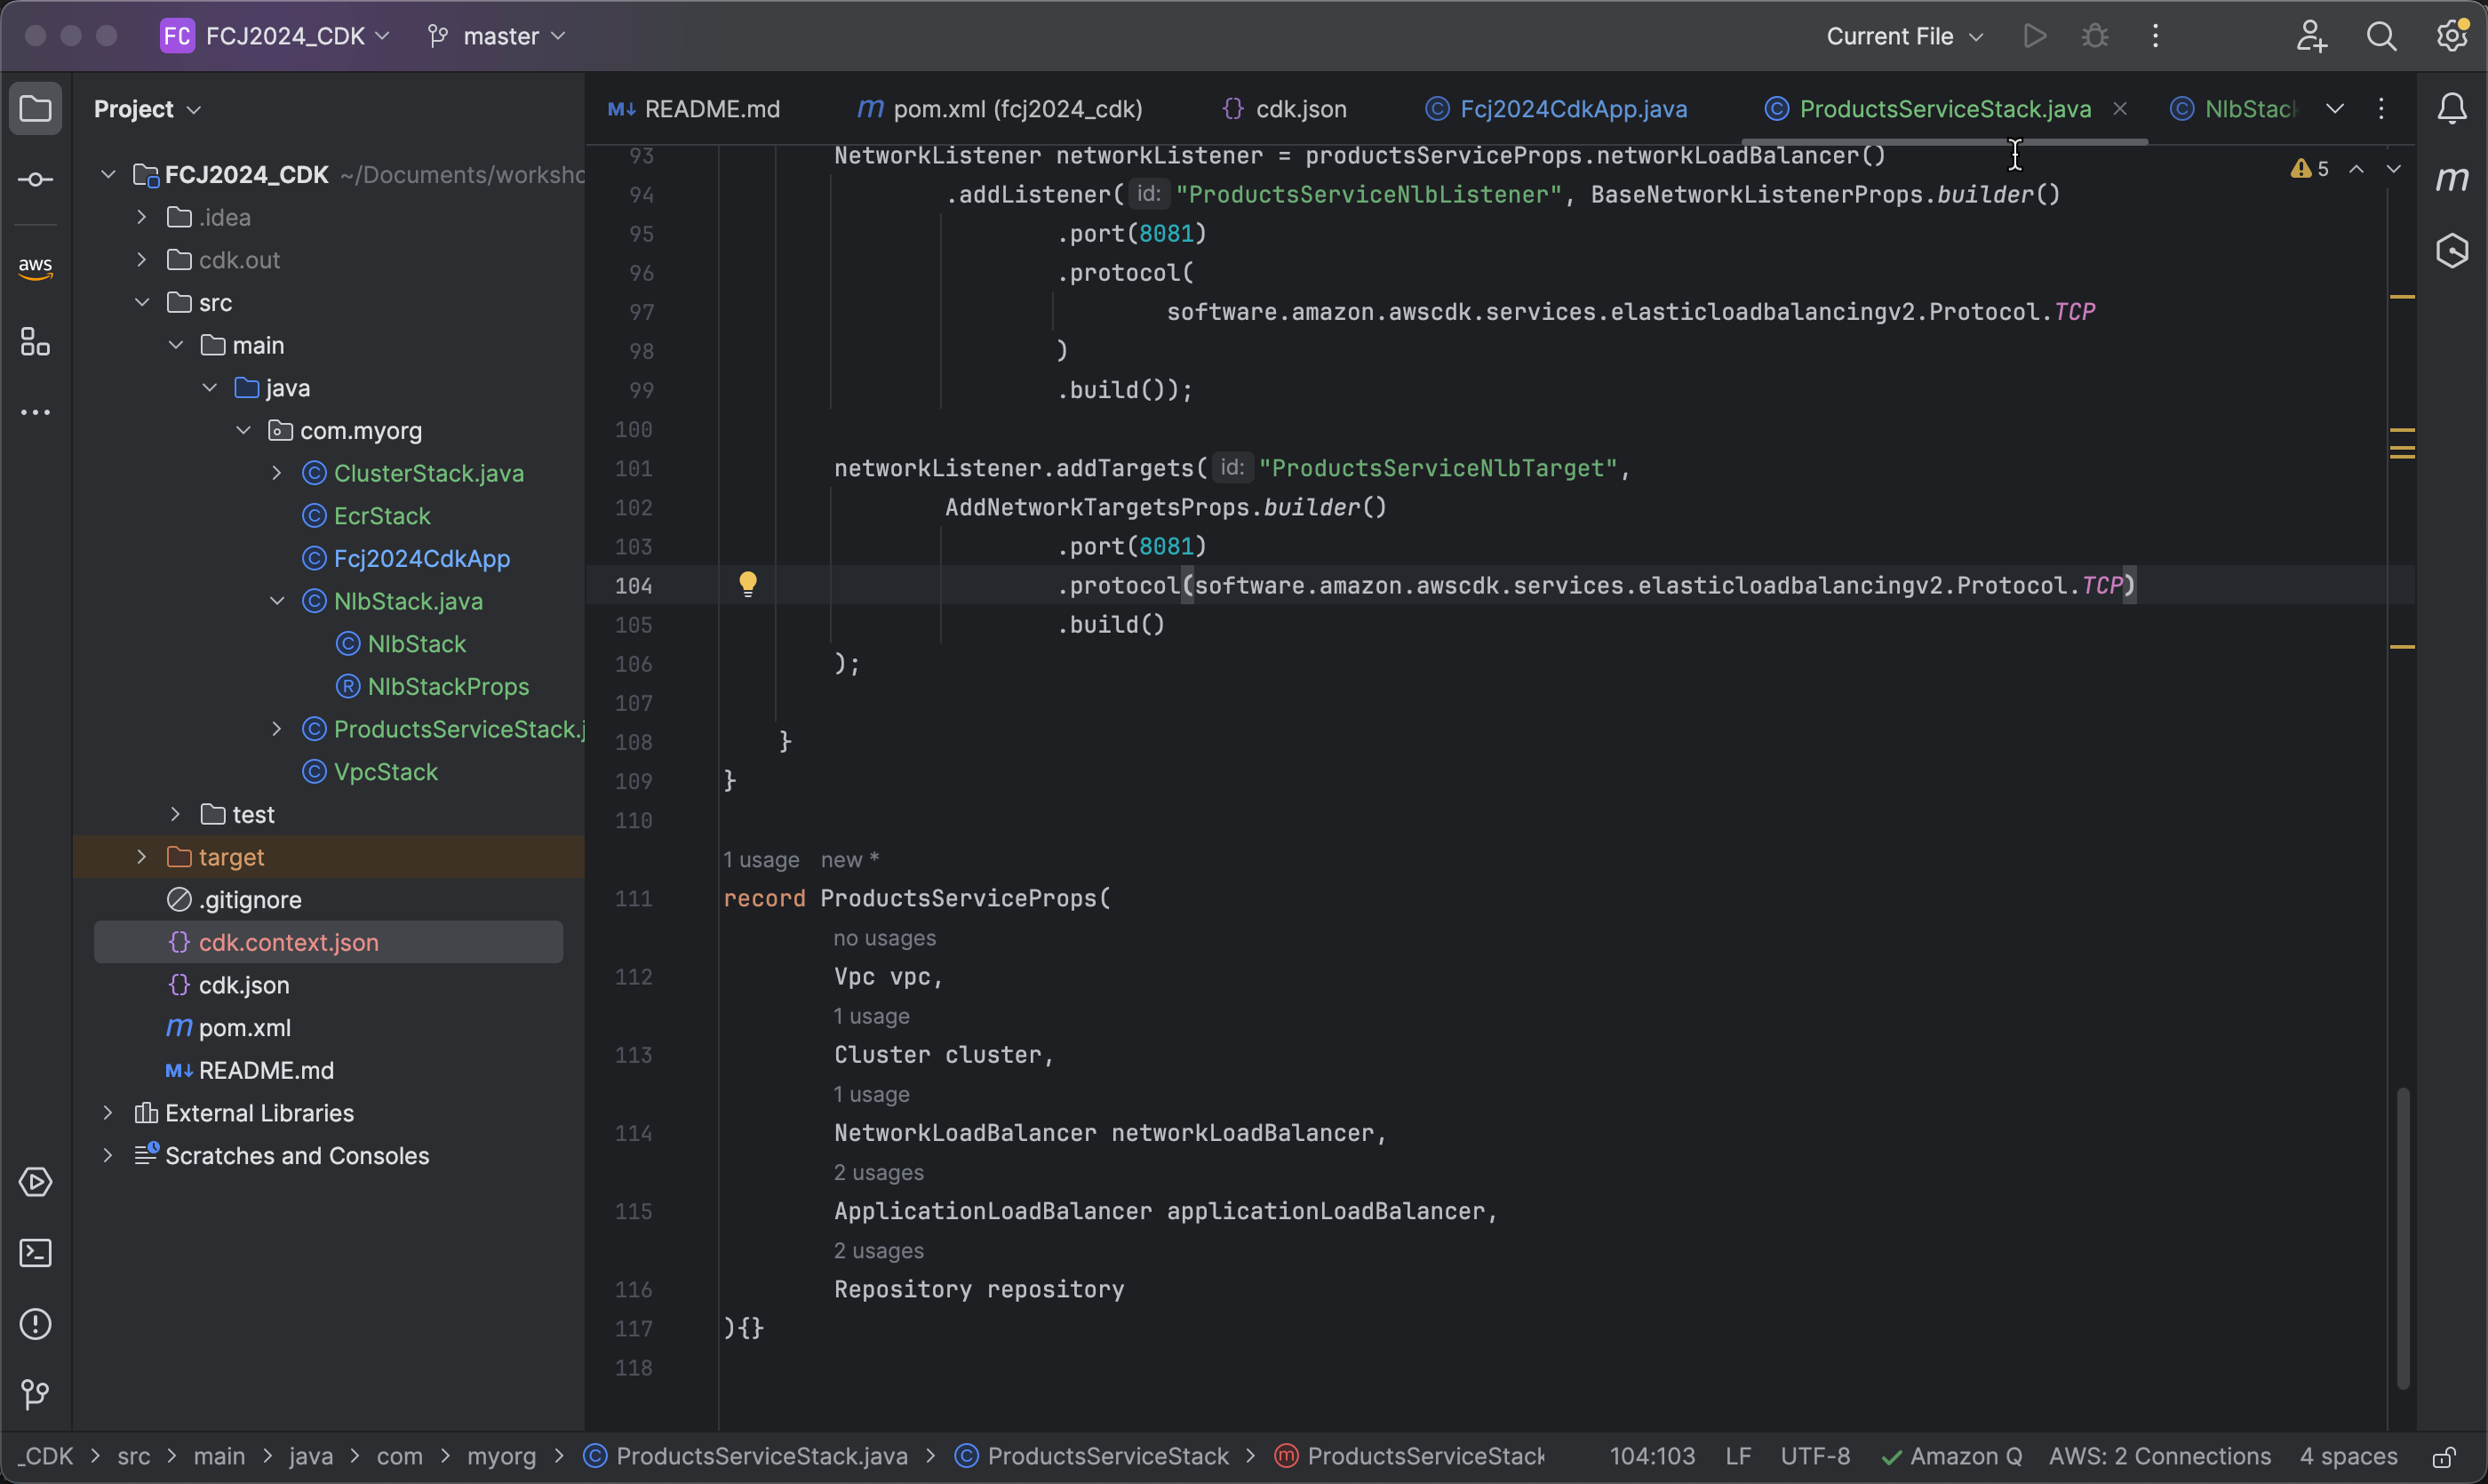The image size is (2488, 1484).
Task: Open the AWS Toolkit tool window
Action: coord(36,267)
